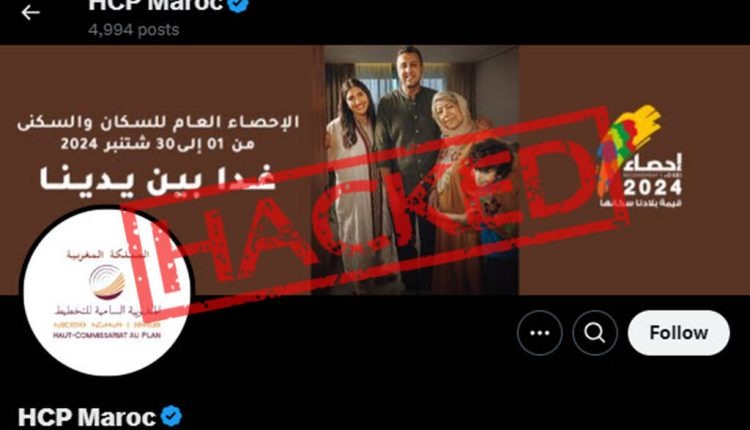Click the banner date line ending in 2024

click(x=157, y=143)
